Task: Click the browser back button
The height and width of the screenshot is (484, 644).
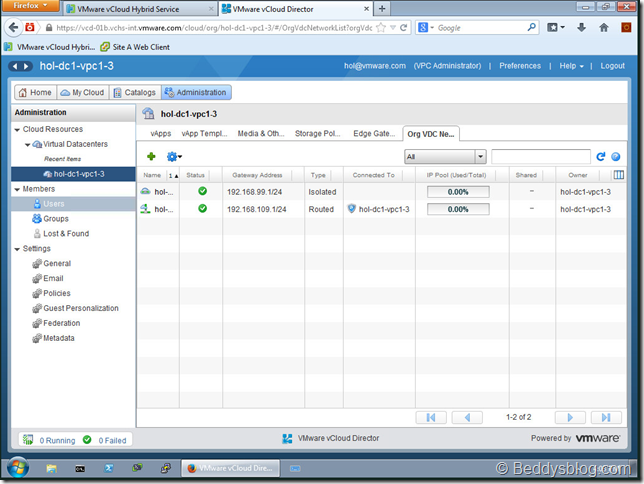Action: click(x=13, y=28)
